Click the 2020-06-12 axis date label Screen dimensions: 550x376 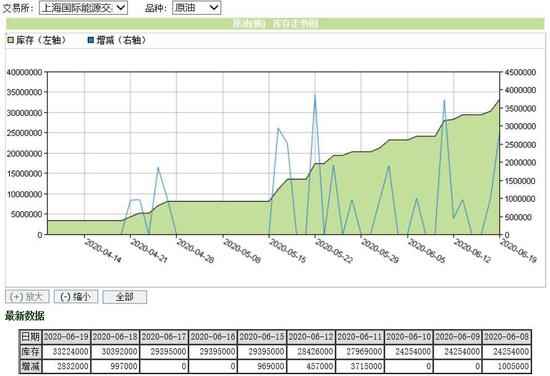[x=472, y=251]
